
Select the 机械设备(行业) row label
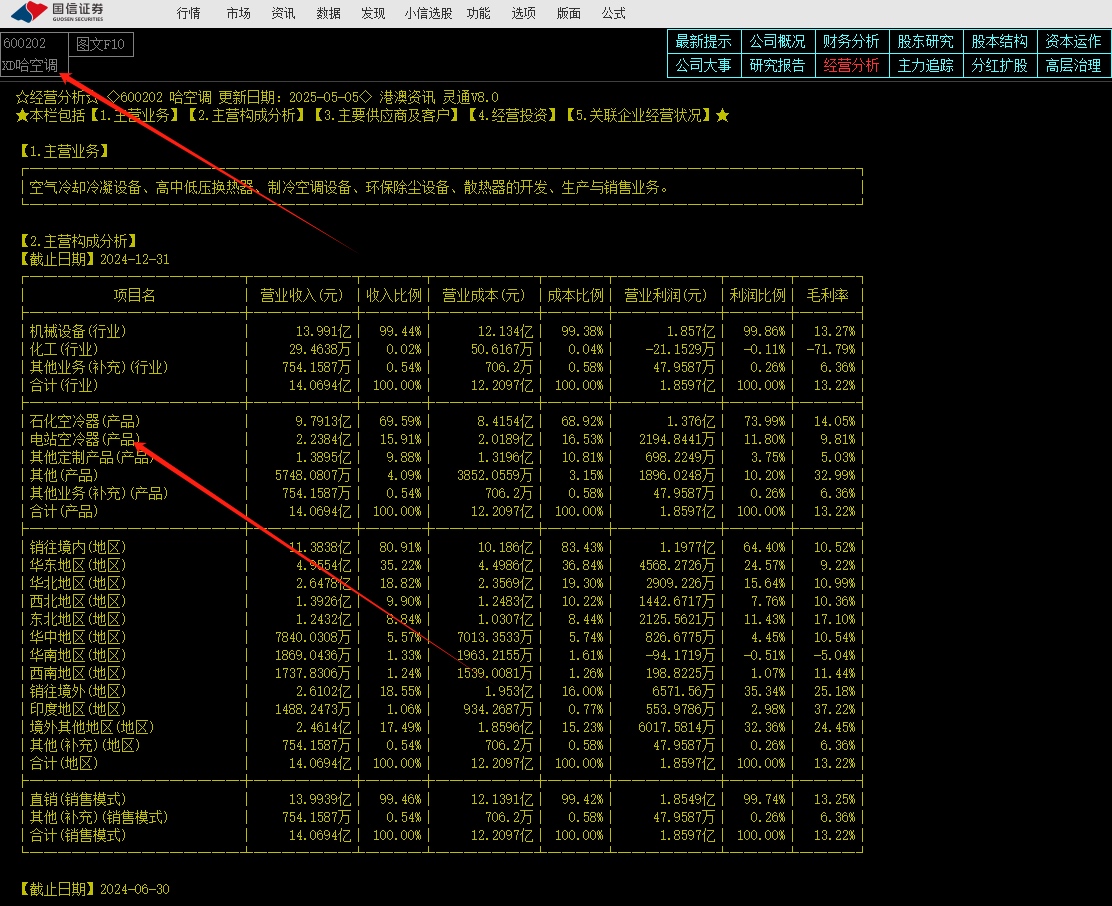coord(78,331)
